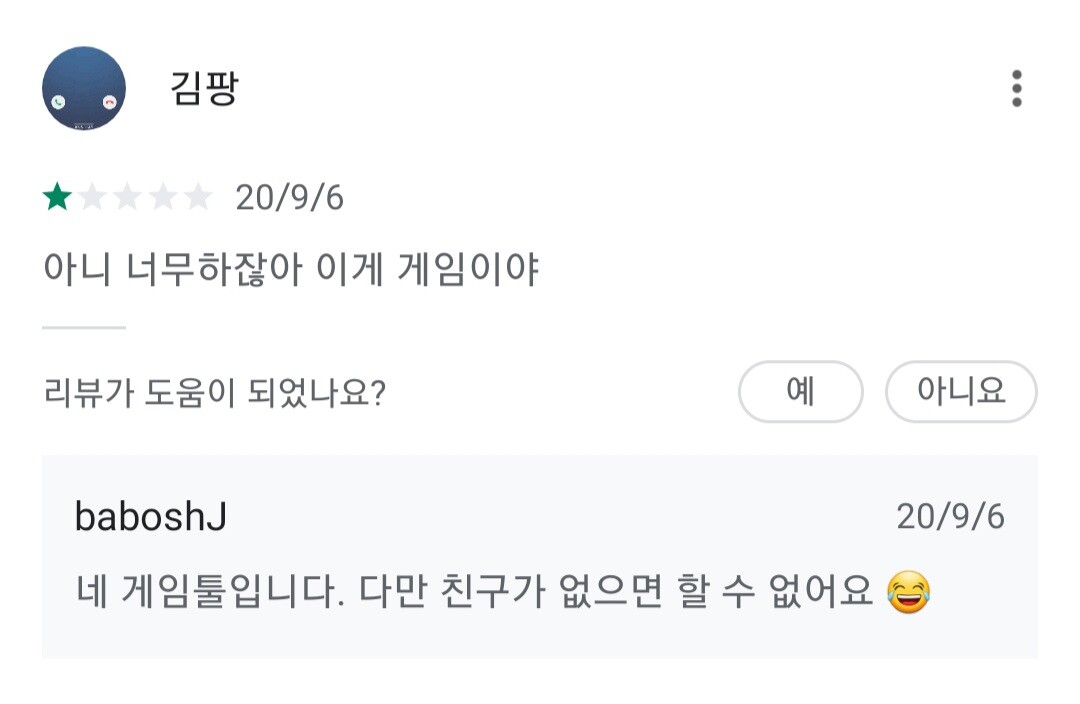The height and width of the screenshot is (704, 1080).
Task: Click the second empty rating star
Action: point(92,198)
